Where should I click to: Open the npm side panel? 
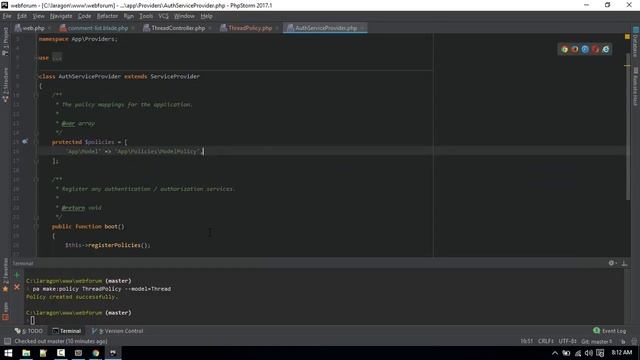(x=5, y=311)
